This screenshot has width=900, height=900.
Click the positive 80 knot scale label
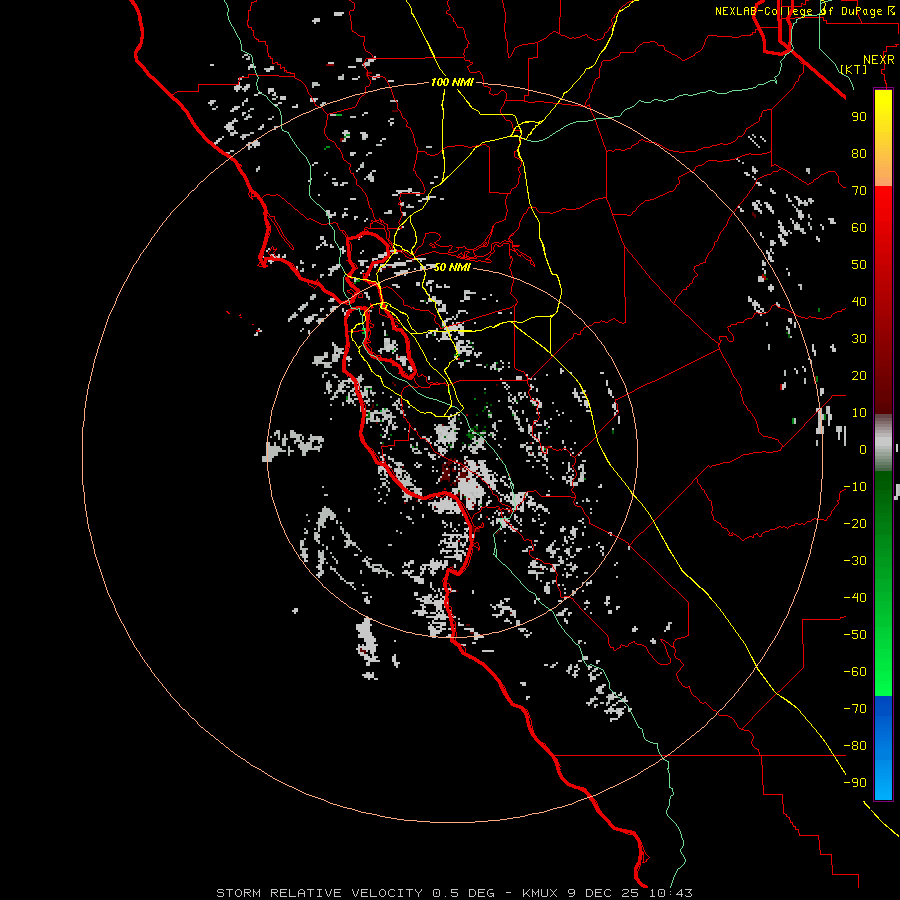coord(859,154)
